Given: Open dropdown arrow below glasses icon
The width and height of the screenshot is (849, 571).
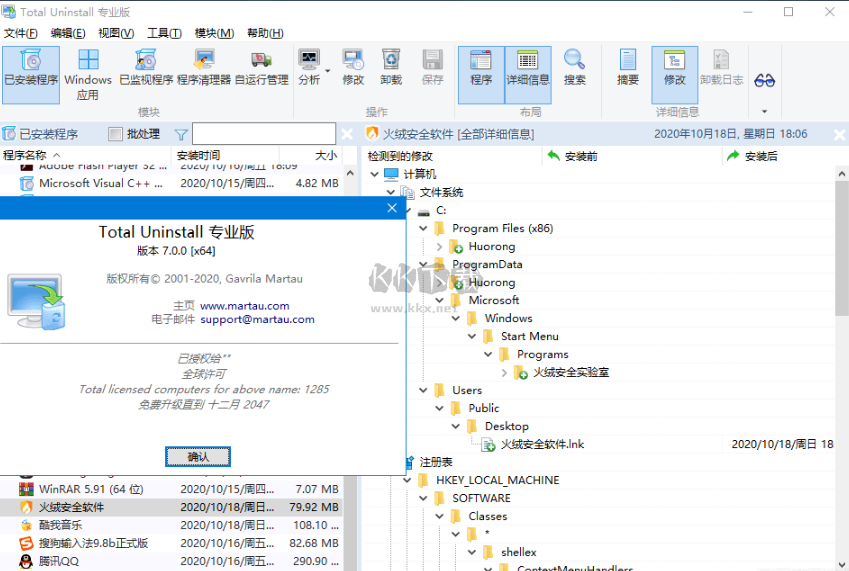Looking at the screenshot, I should point(765,111).
